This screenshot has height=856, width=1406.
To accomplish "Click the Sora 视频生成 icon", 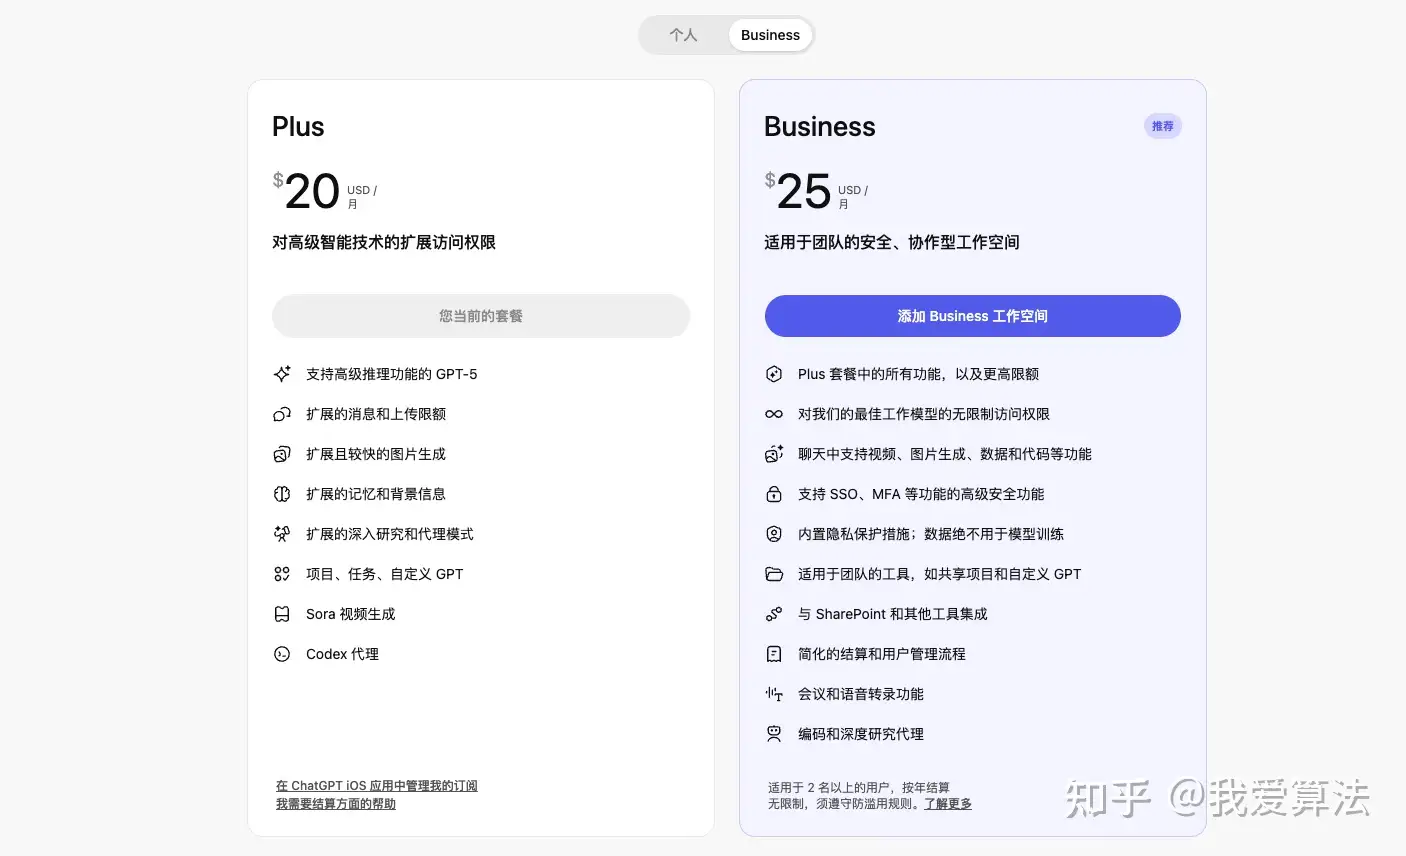I will (282, 614).
